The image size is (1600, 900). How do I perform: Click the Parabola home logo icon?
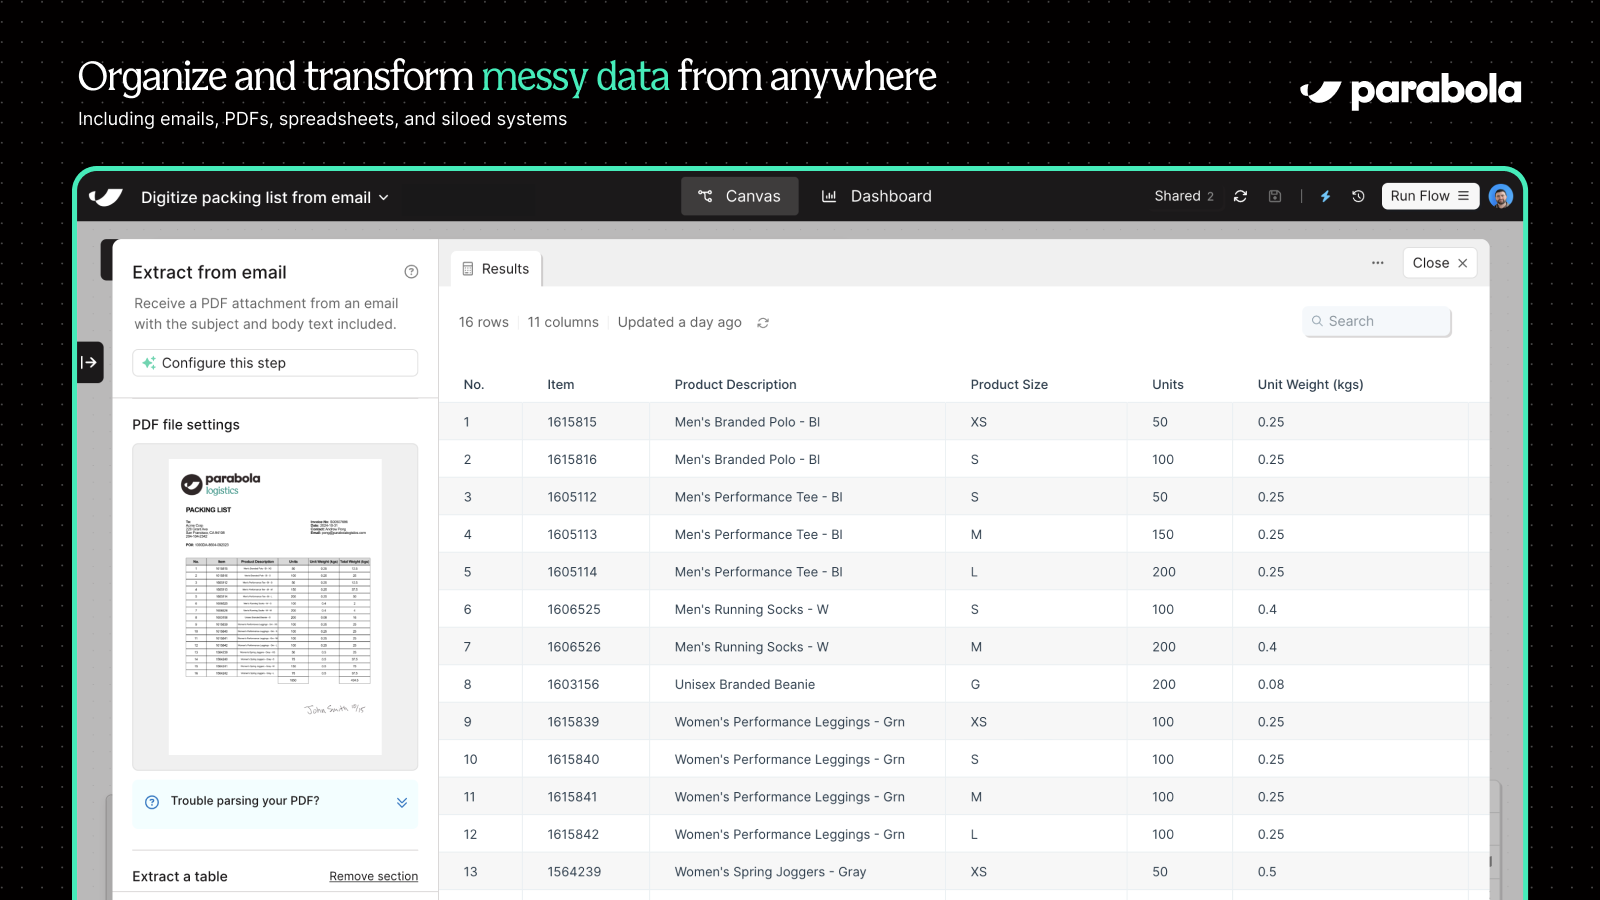(x=106, y=197)
